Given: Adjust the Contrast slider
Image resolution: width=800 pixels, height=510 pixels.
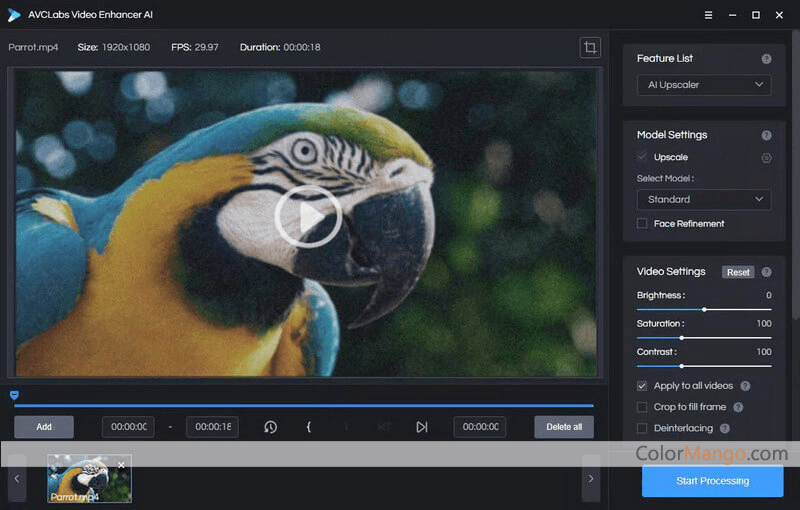Looking at the screenshot, I should point(704,366).
